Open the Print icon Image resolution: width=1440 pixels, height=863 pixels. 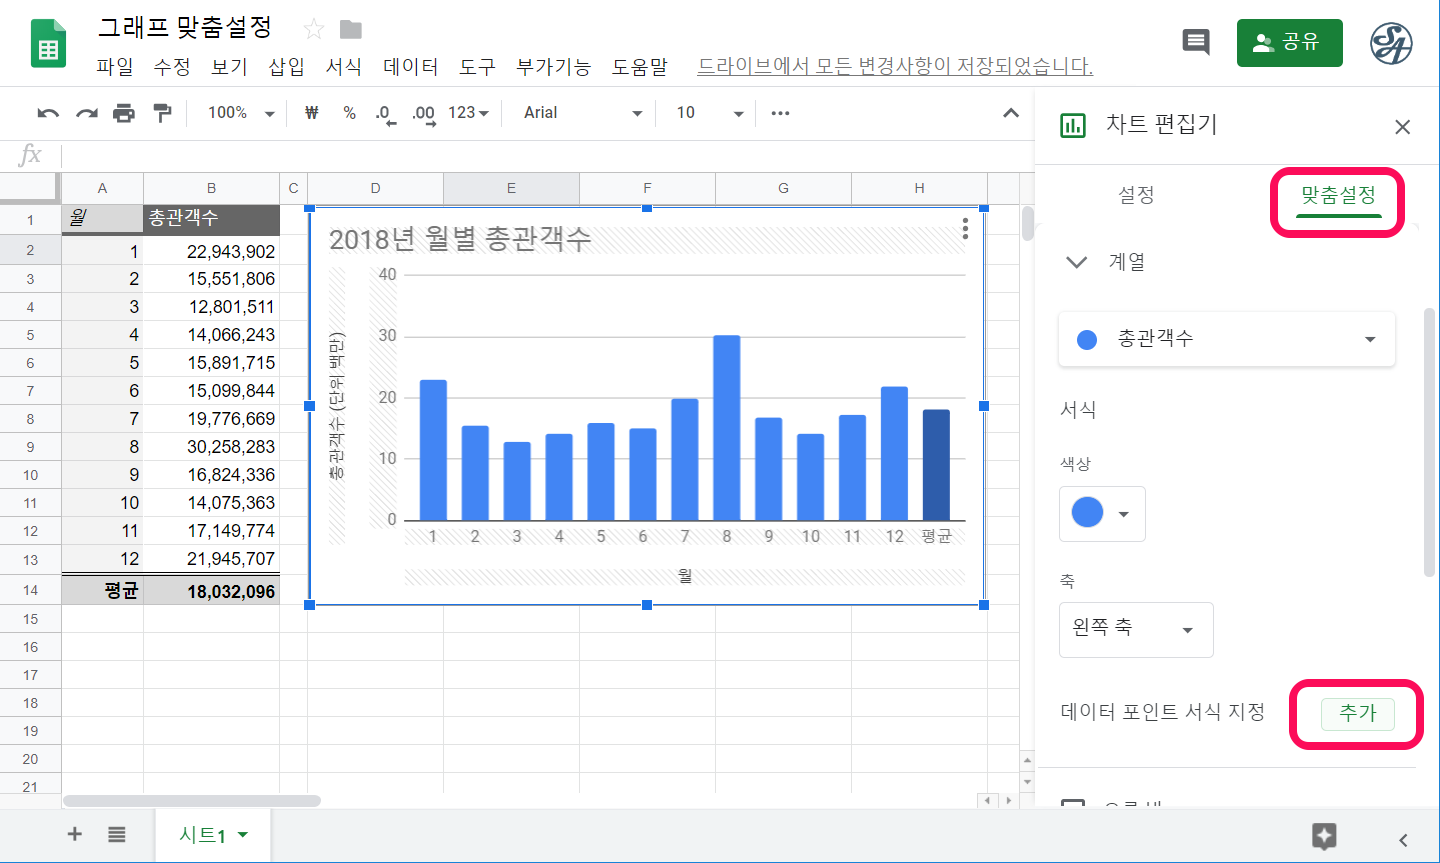point(124,113)
